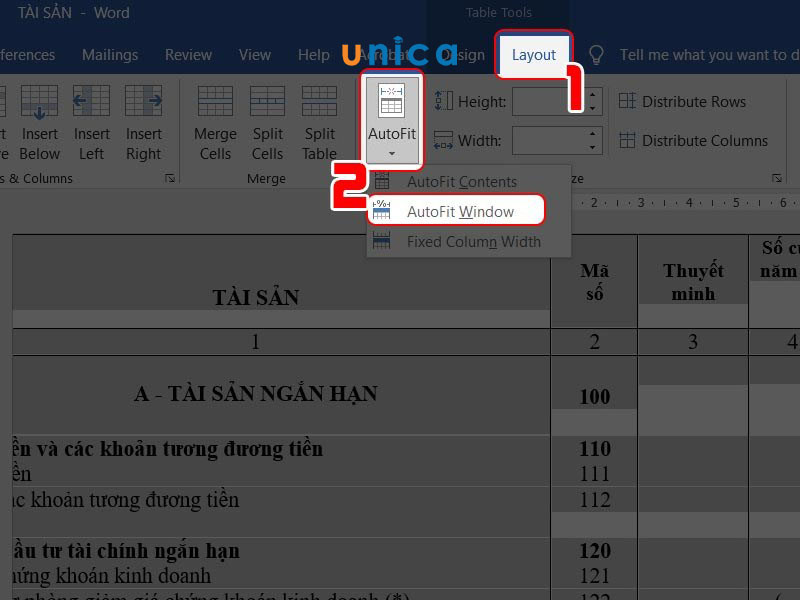
Task: Select AutoFit Window option
Action: point(460,211)
